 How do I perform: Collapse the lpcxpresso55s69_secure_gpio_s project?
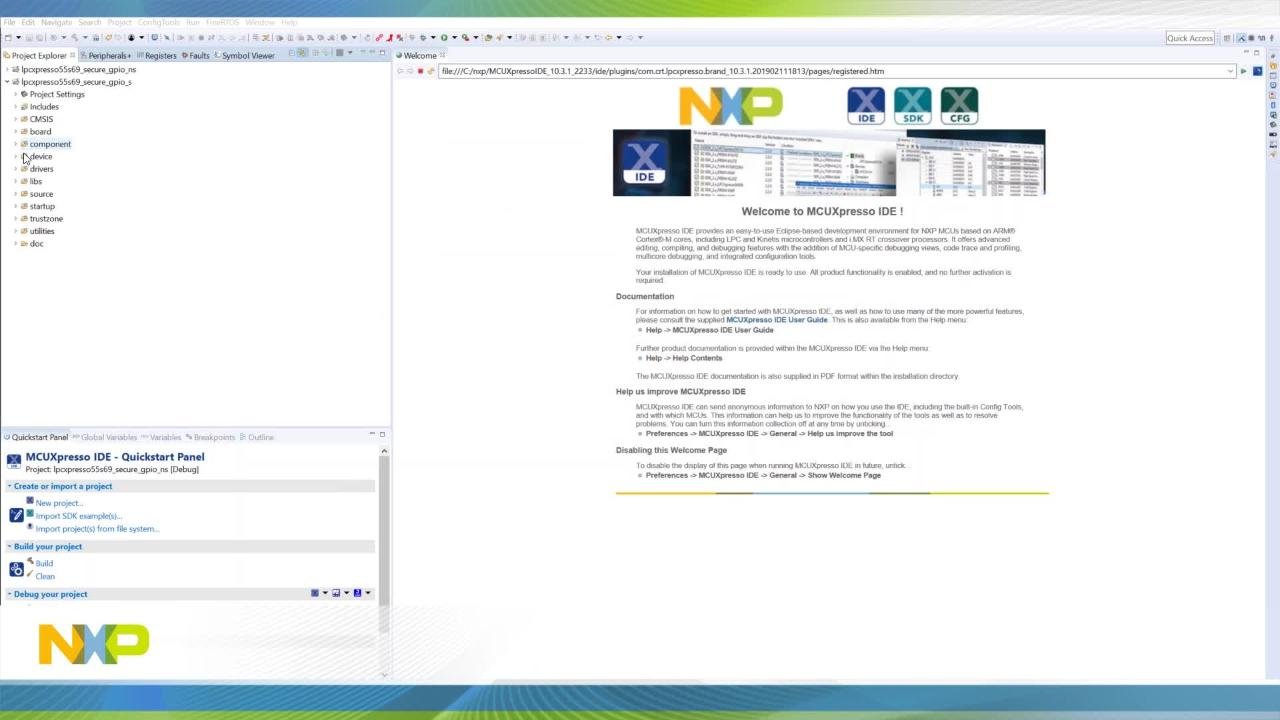(x=7, y=82)
